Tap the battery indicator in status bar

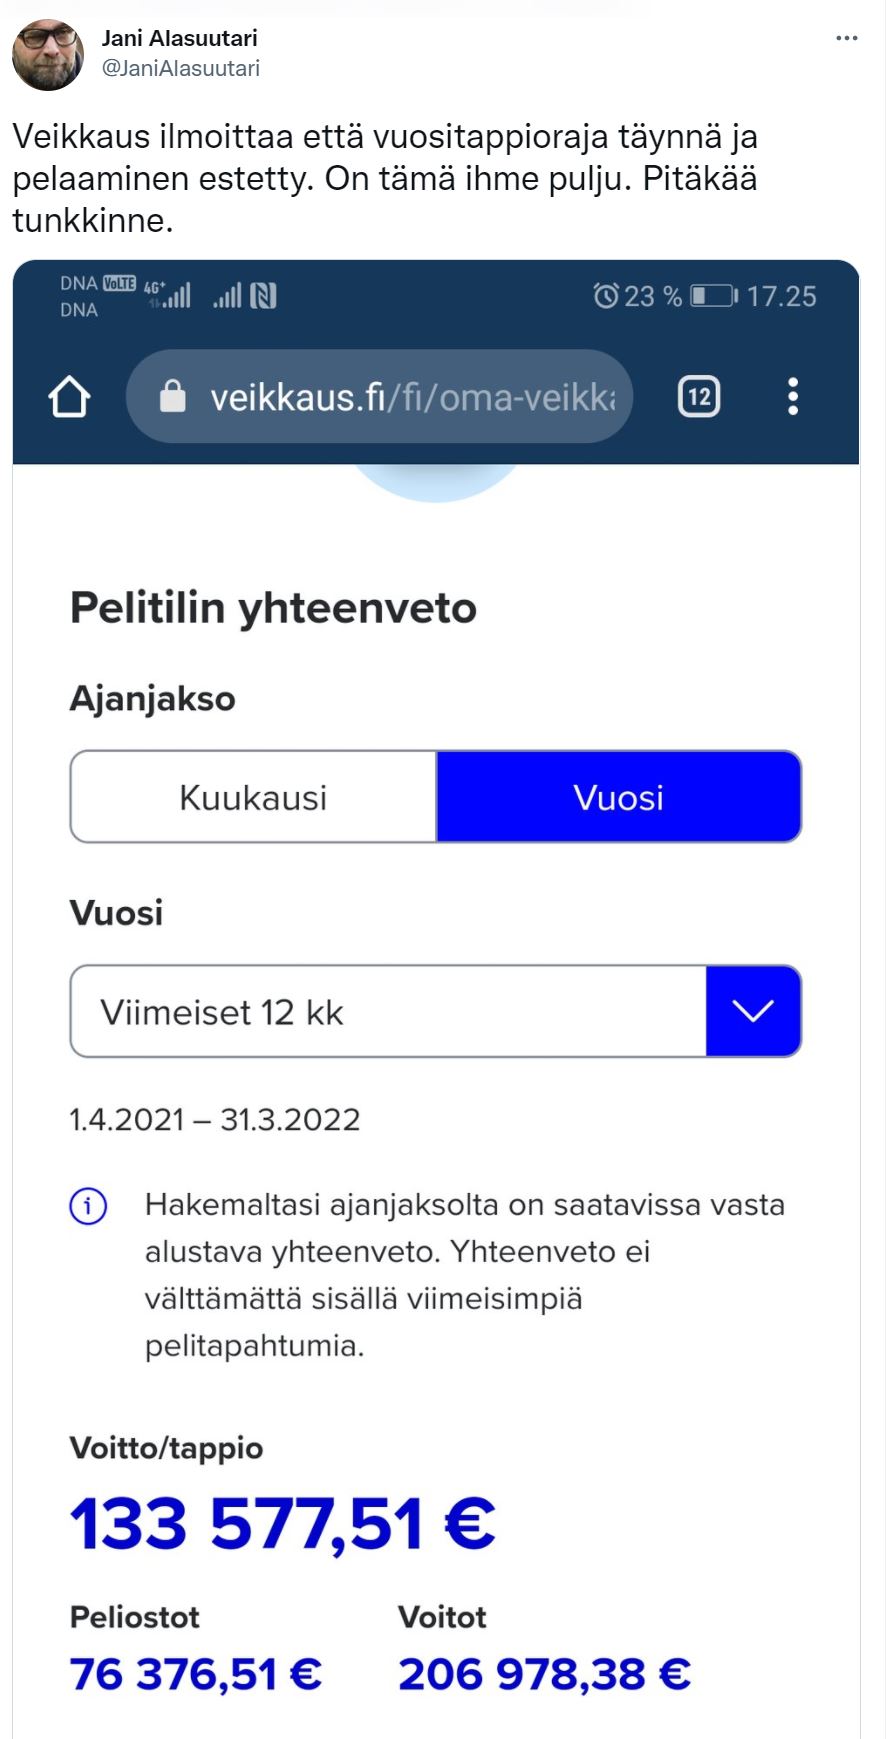pos(714,296)
